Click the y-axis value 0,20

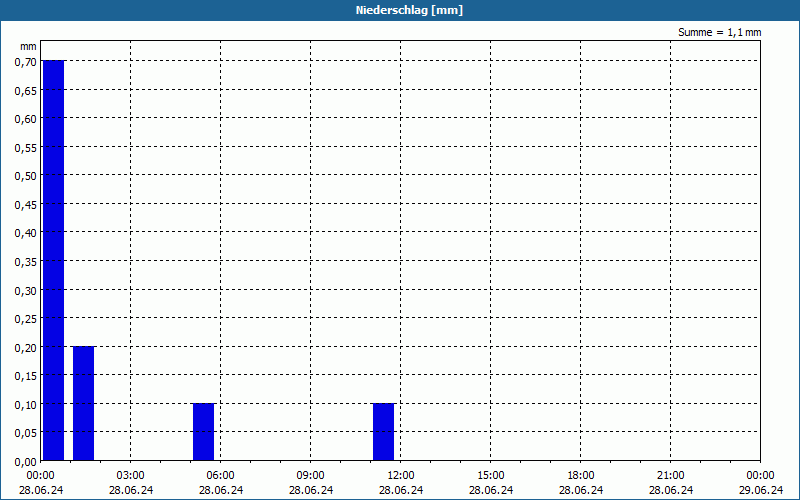coord(26,347)
